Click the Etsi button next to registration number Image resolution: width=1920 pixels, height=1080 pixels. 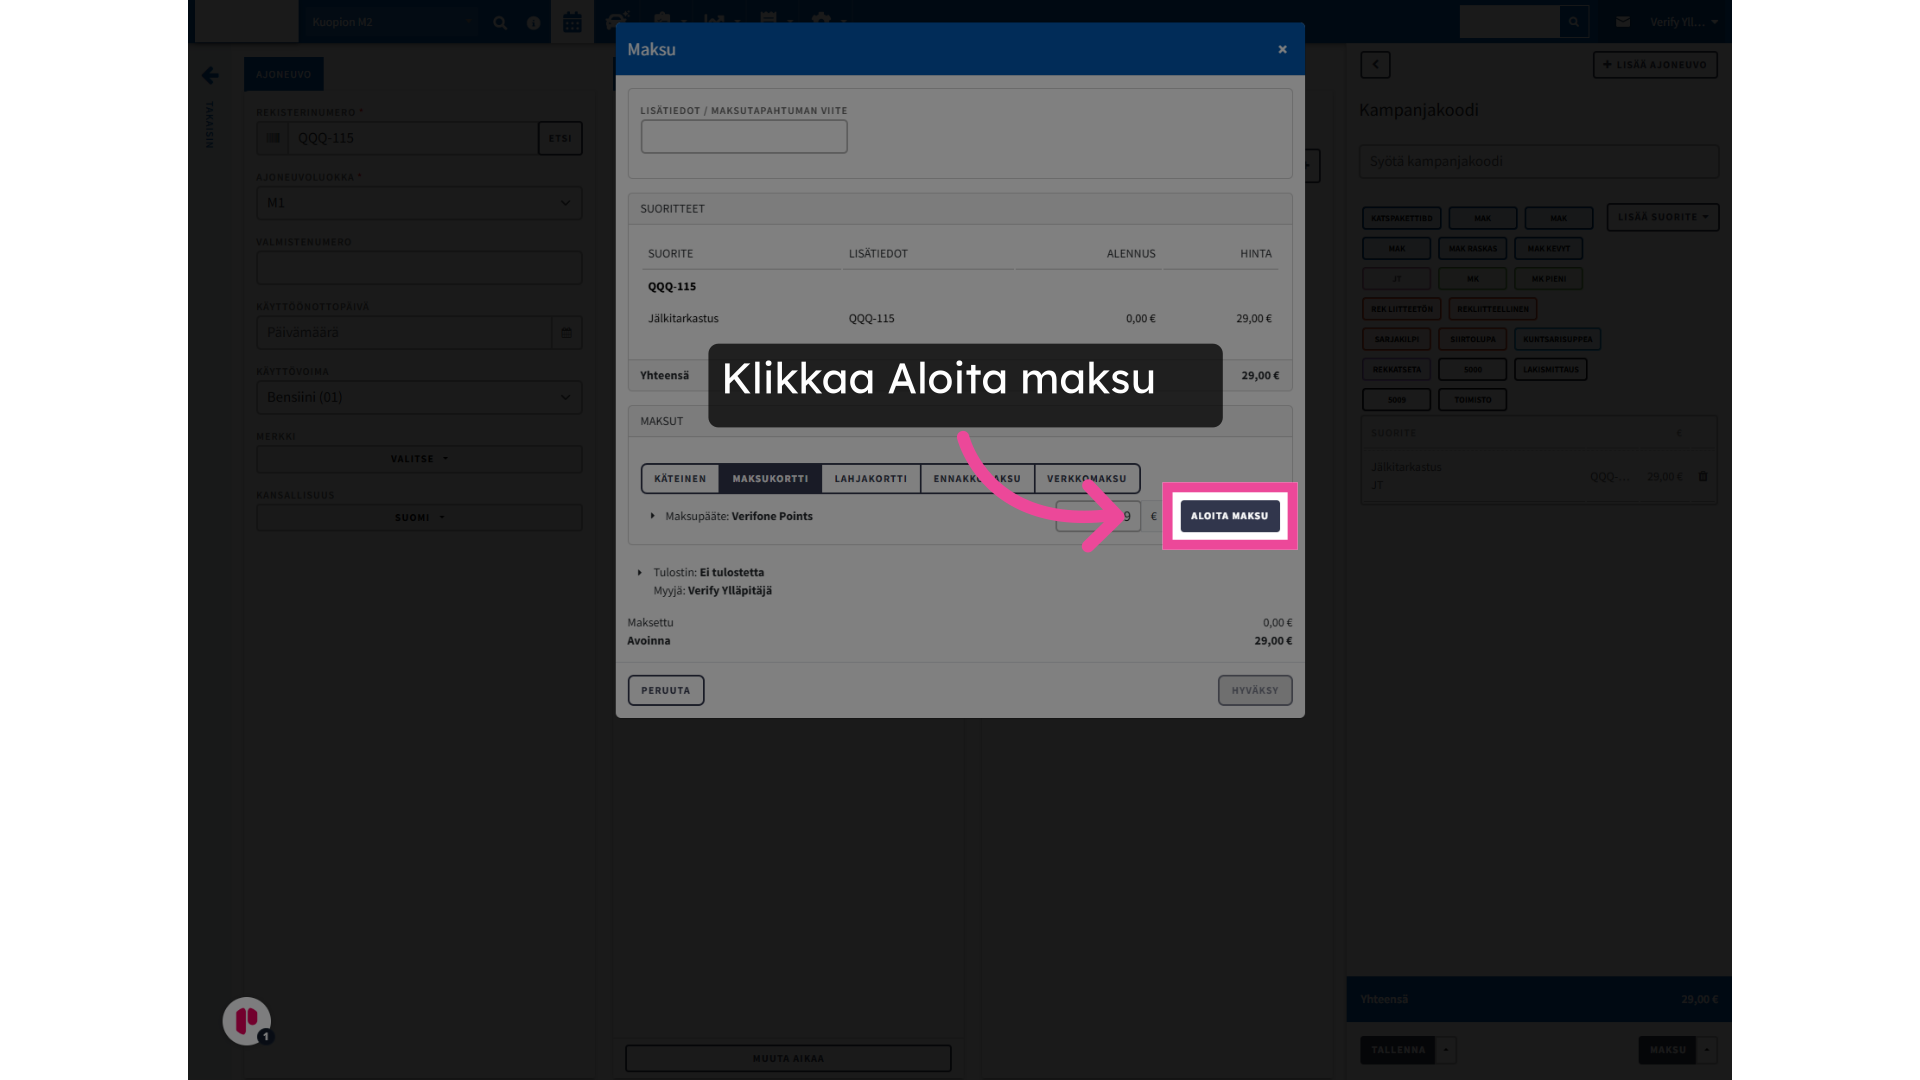point(560,138)
